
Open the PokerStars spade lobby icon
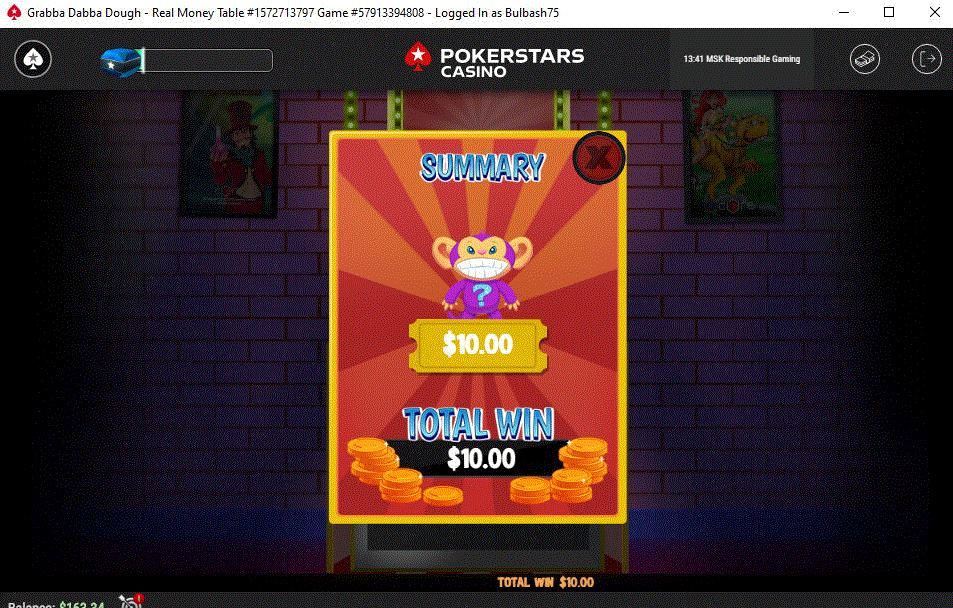tap(33, 59)
